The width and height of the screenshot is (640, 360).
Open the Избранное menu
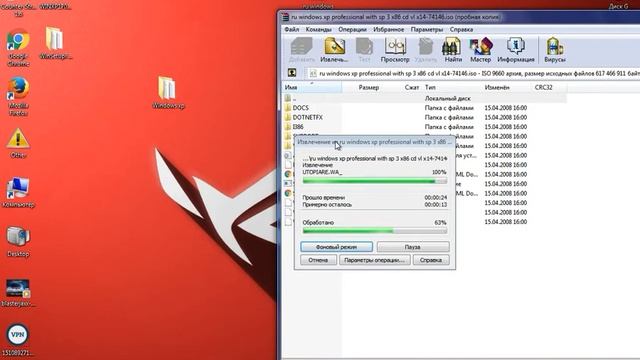pos(389,29)
